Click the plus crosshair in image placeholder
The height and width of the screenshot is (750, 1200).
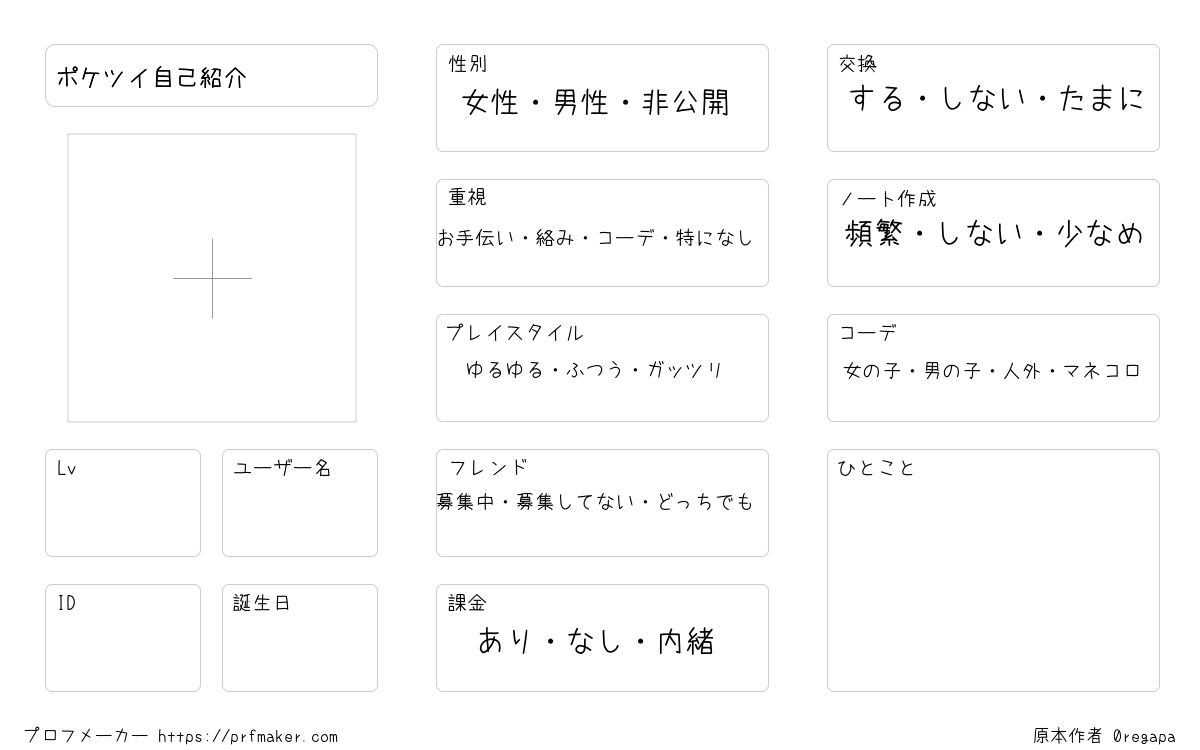(x=212, y=278)
